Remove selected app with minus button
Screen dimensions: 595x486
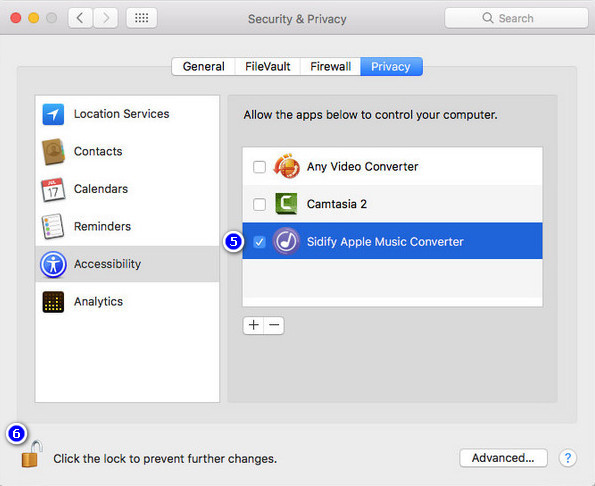(x=274, y=325)
